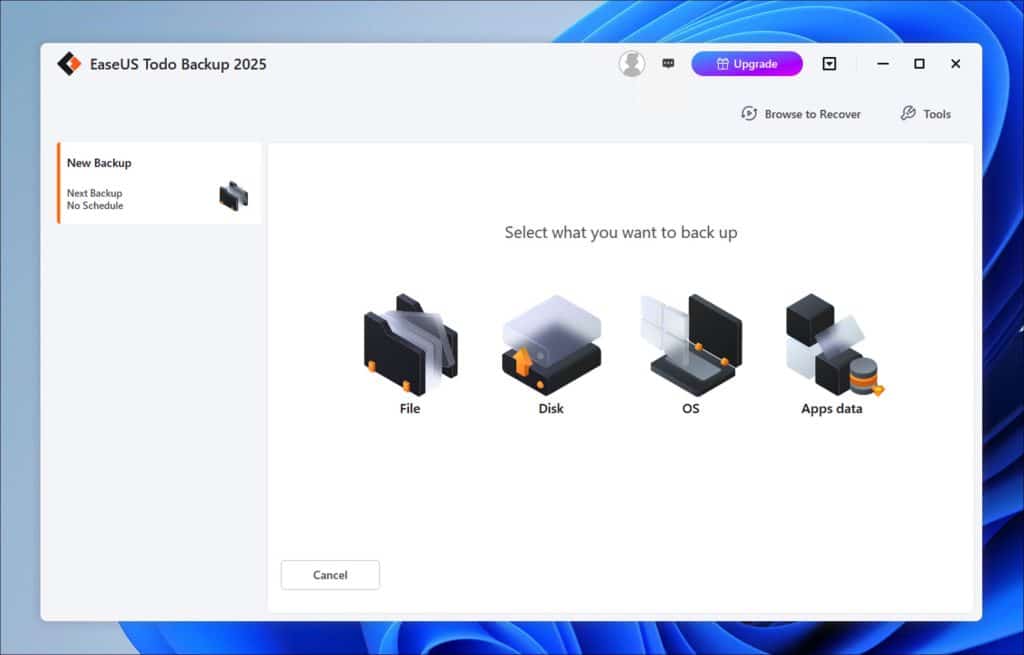
Task: Click the feedback message icon
Action: coord(668,64)
